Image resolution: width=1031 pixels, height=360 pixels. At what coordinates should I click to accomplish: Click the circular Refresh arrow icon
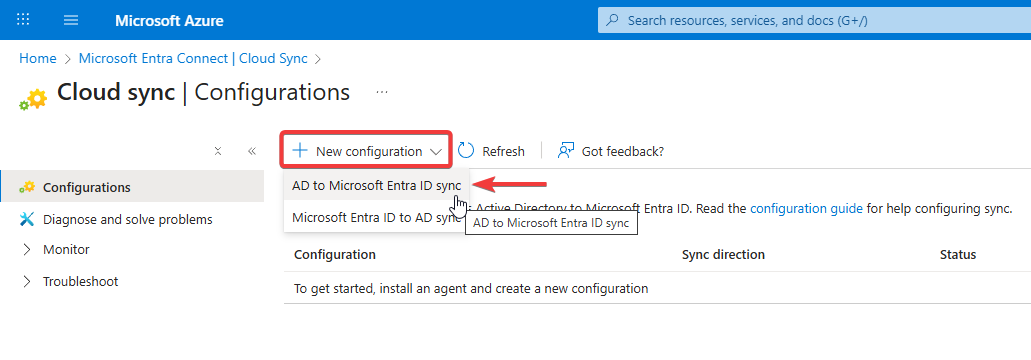(466, 151)
